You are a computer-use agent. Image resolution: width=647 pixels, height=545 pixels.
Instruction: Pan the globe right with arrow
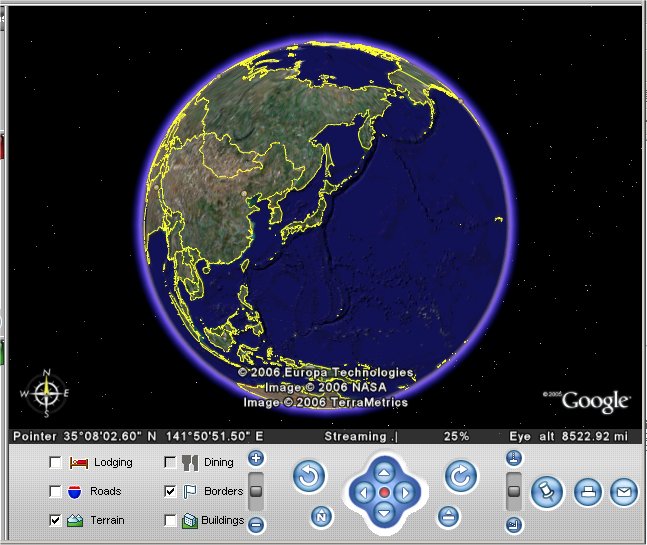(x=404, y=493)
